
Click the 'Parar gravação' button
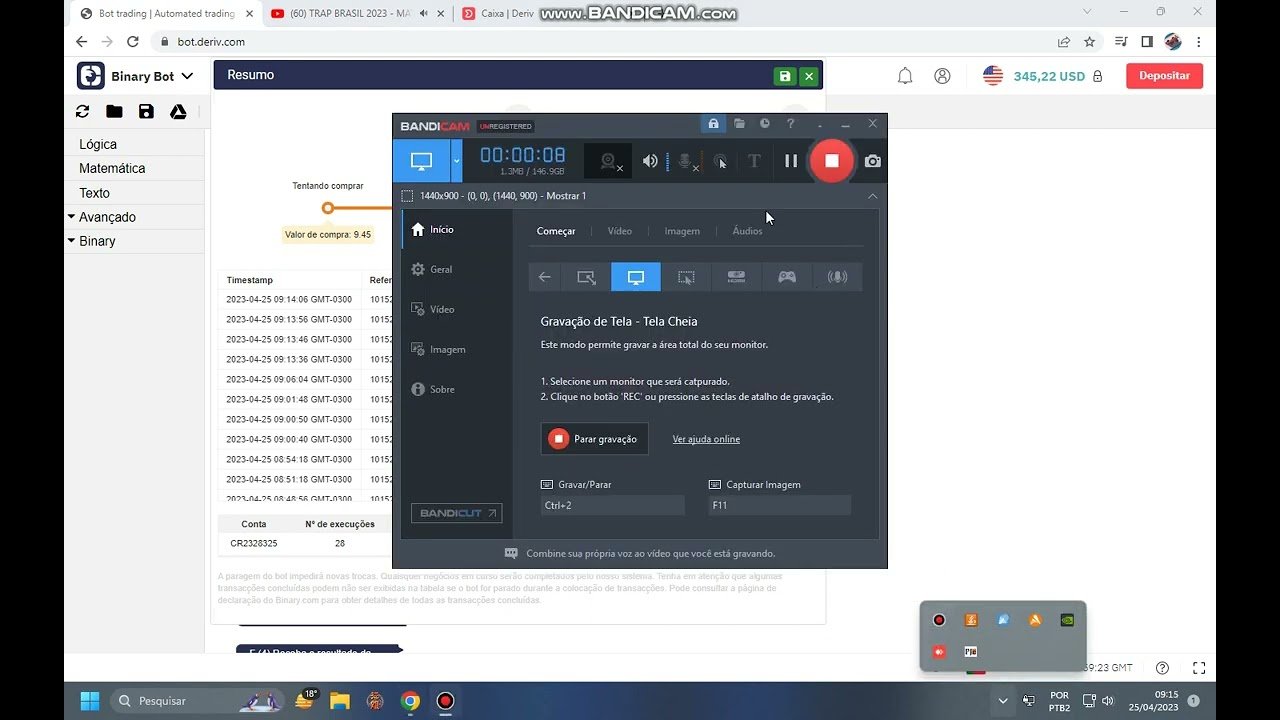coord(594,438)
